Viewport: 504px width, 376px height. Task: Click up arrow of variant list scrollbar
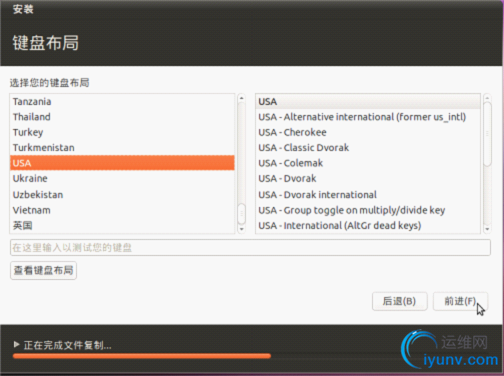pos(487,98)
